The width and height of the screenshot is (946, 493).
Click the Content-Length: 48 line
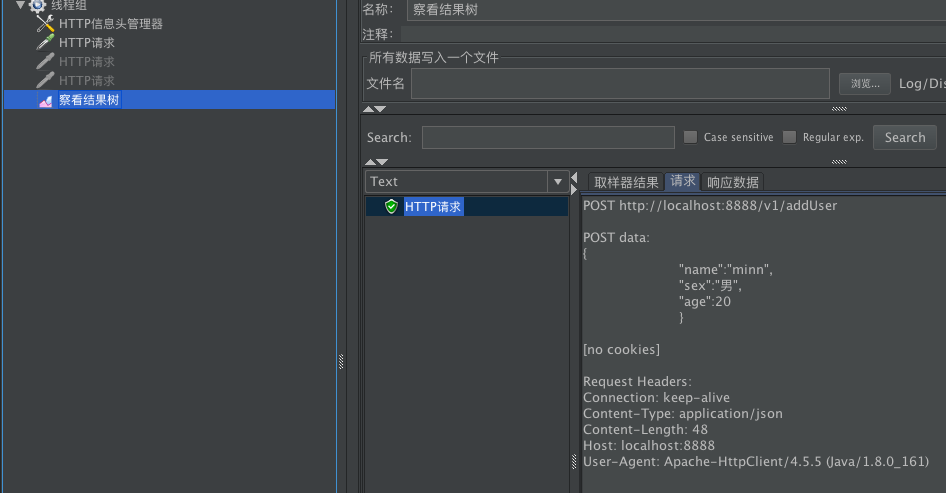click(x=646, y=430)
